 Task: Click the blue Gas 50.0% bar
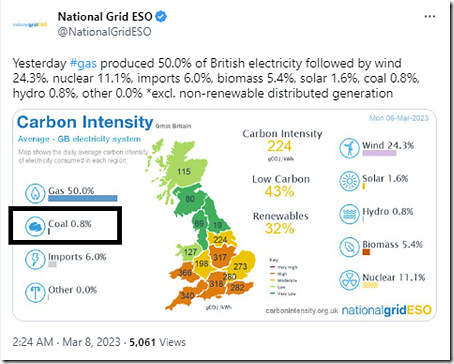coord(82,198)
